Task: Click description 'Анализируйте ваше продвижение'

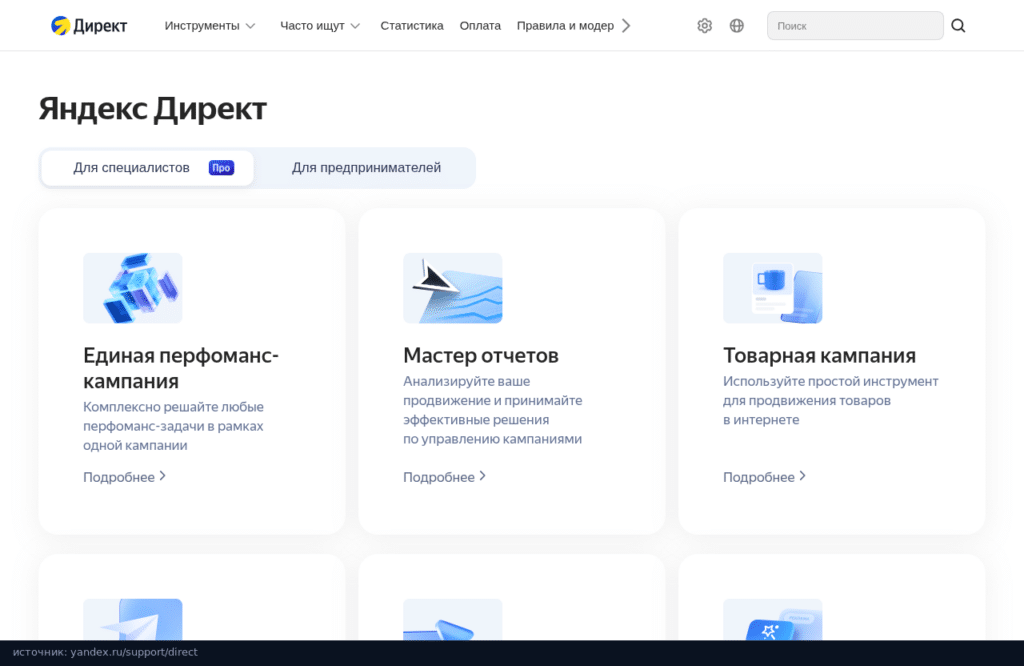Action: (492, 410)
